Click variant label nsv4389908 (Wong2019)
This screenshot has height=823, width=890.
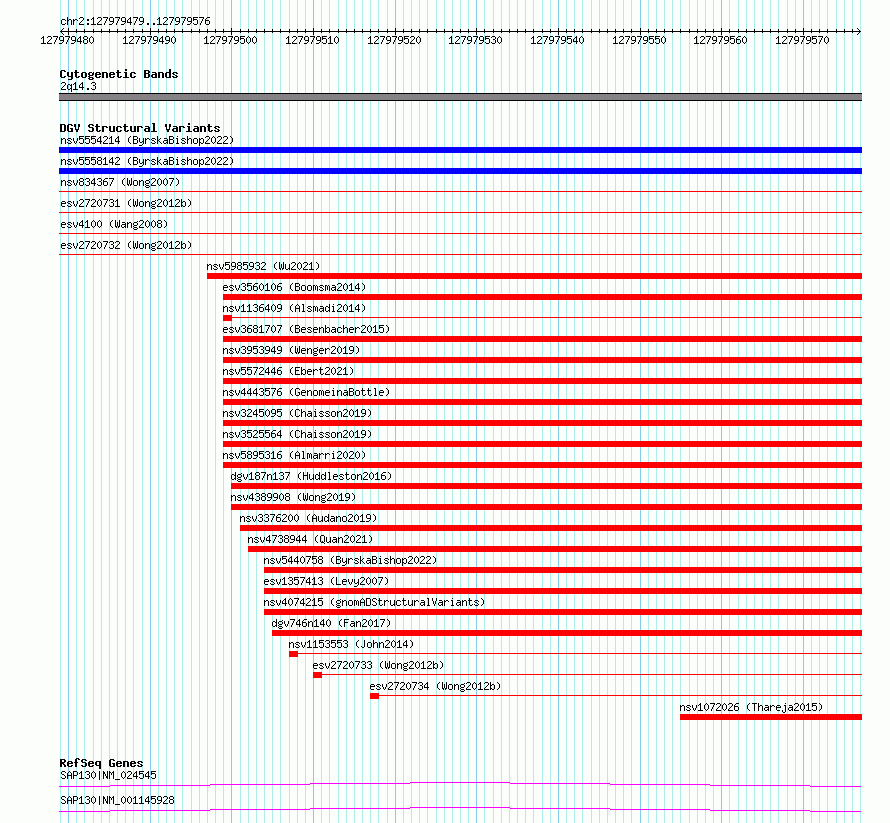tap(293, 497)
